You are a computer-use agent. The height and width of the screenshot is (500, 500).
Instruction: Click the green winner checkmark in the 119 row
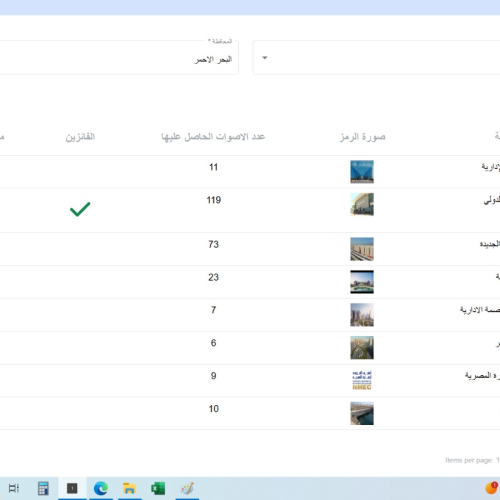(x=80, y=209)
